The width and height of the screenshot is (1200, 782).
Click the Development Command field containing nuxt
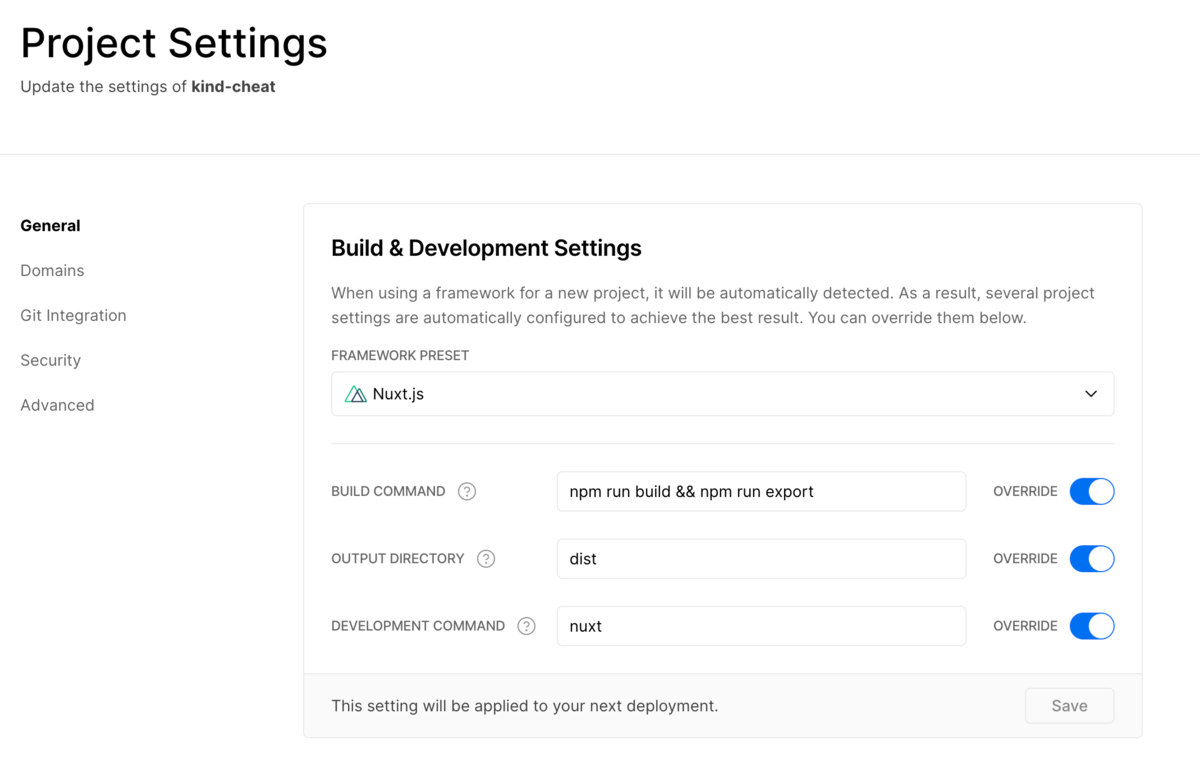pyautogui.click(x=761, y=626)
